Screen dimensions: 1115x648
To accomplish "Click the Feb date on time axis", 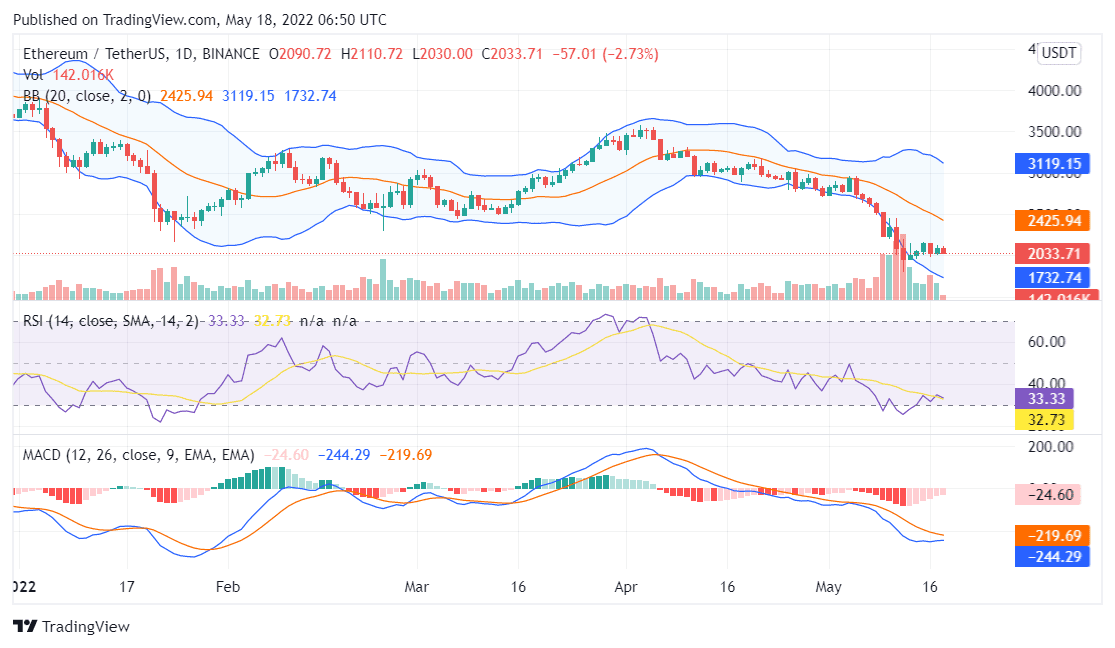I will click(x=228, y=588).
